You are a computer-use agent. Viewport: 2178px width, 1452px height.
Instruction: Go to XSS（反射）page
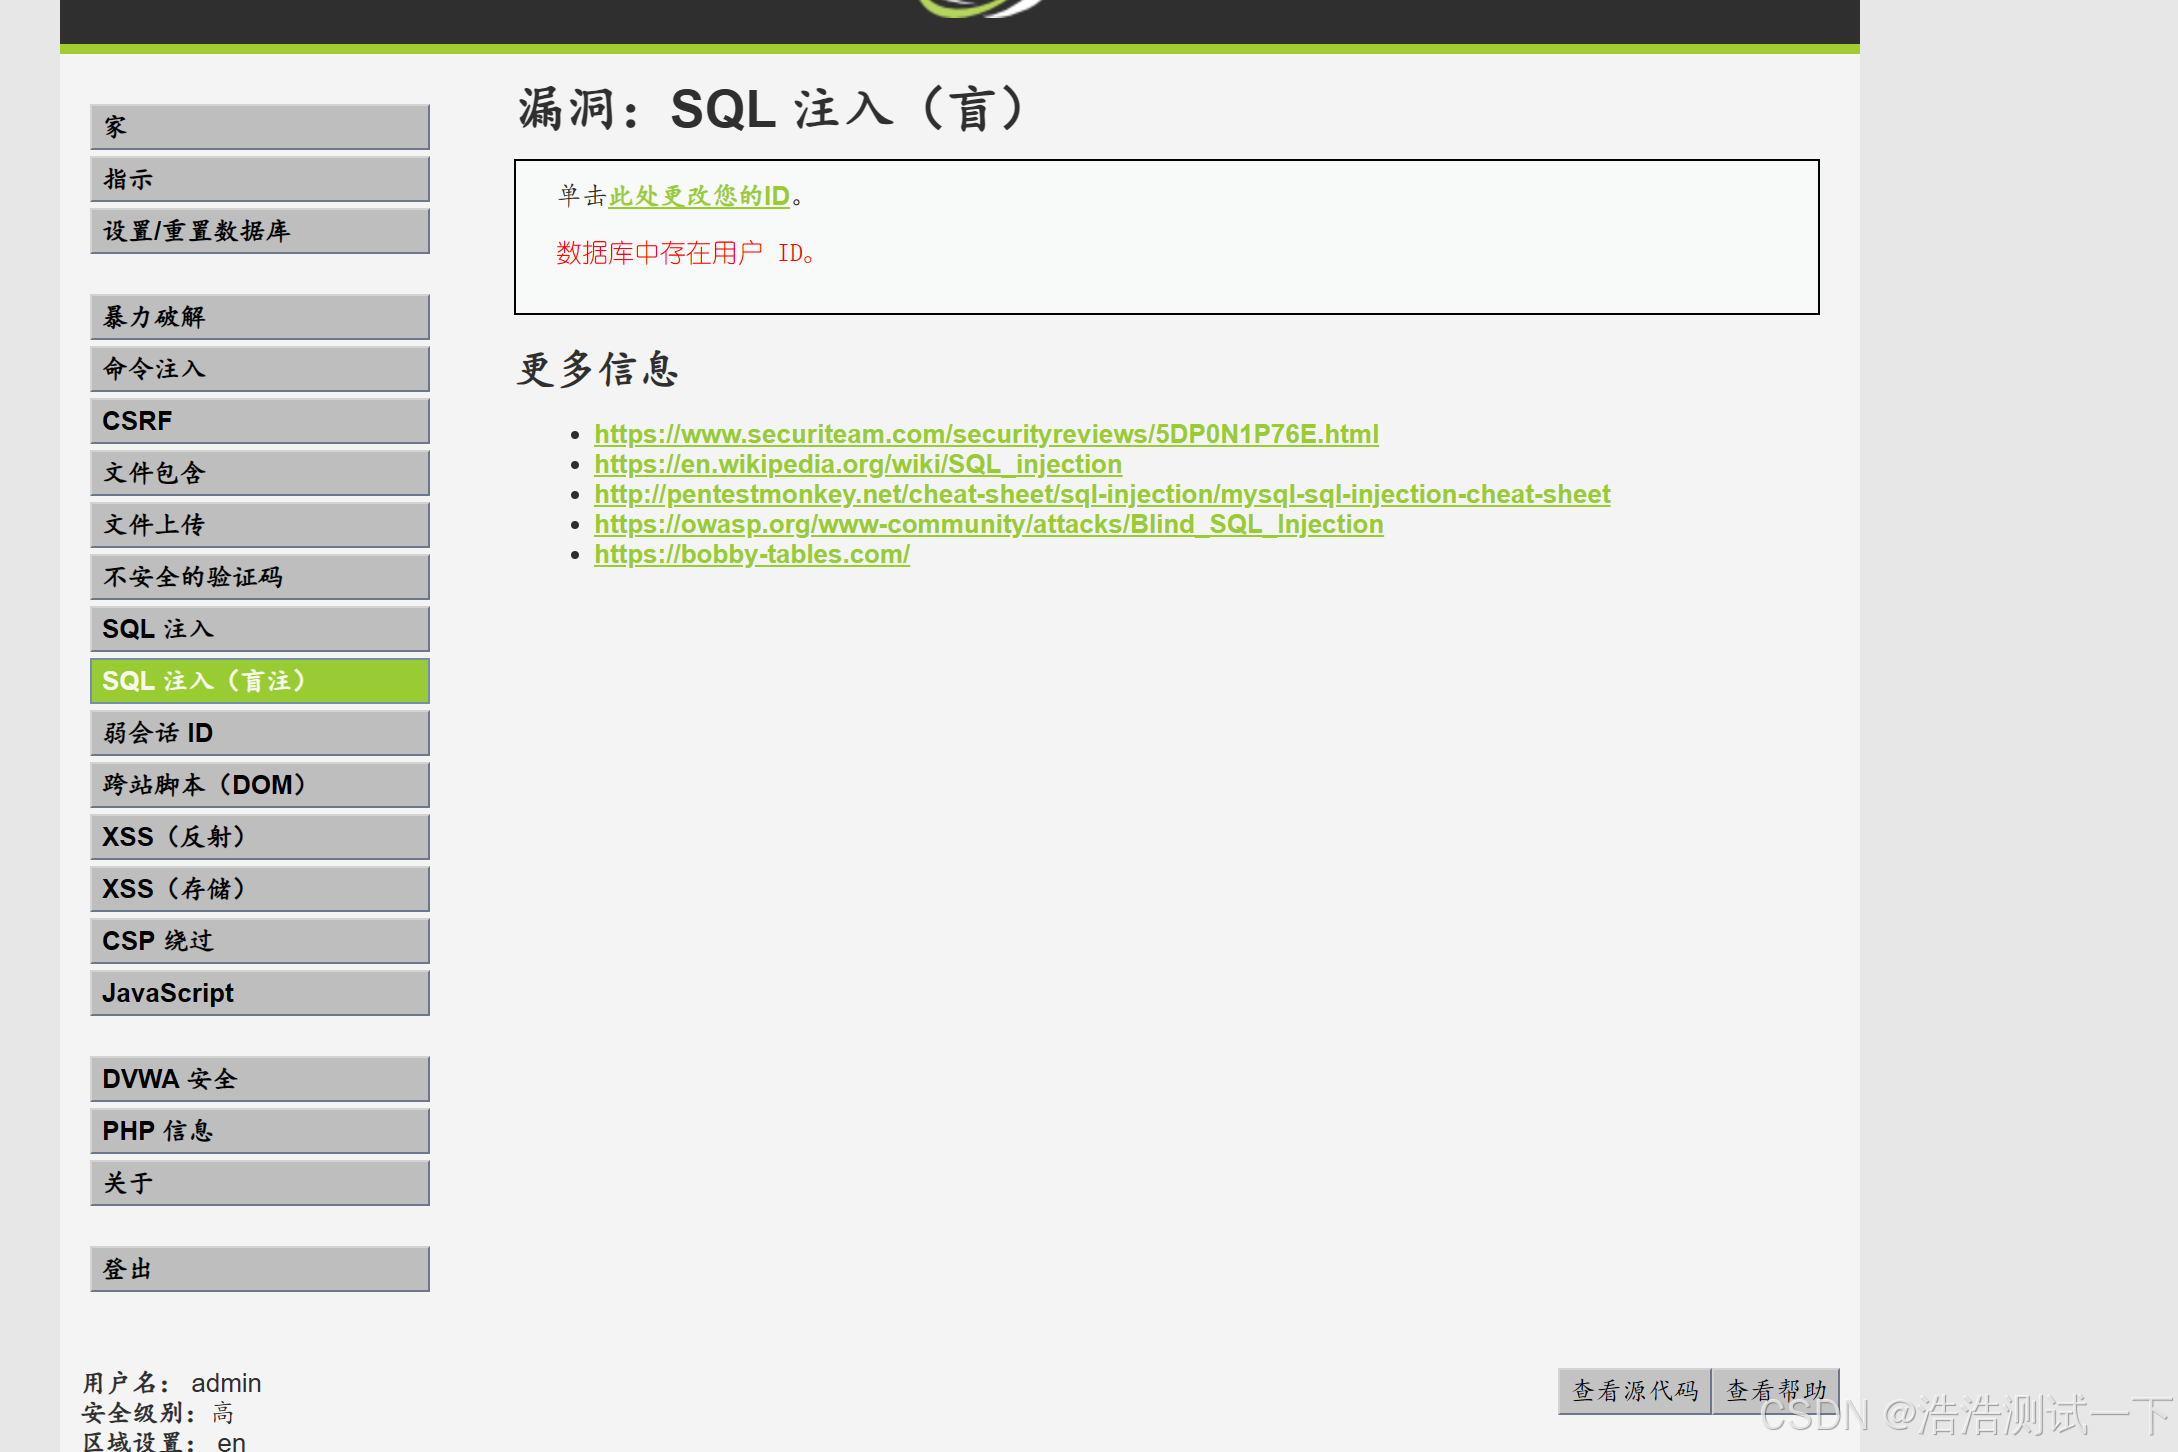(x=259, y=837)
